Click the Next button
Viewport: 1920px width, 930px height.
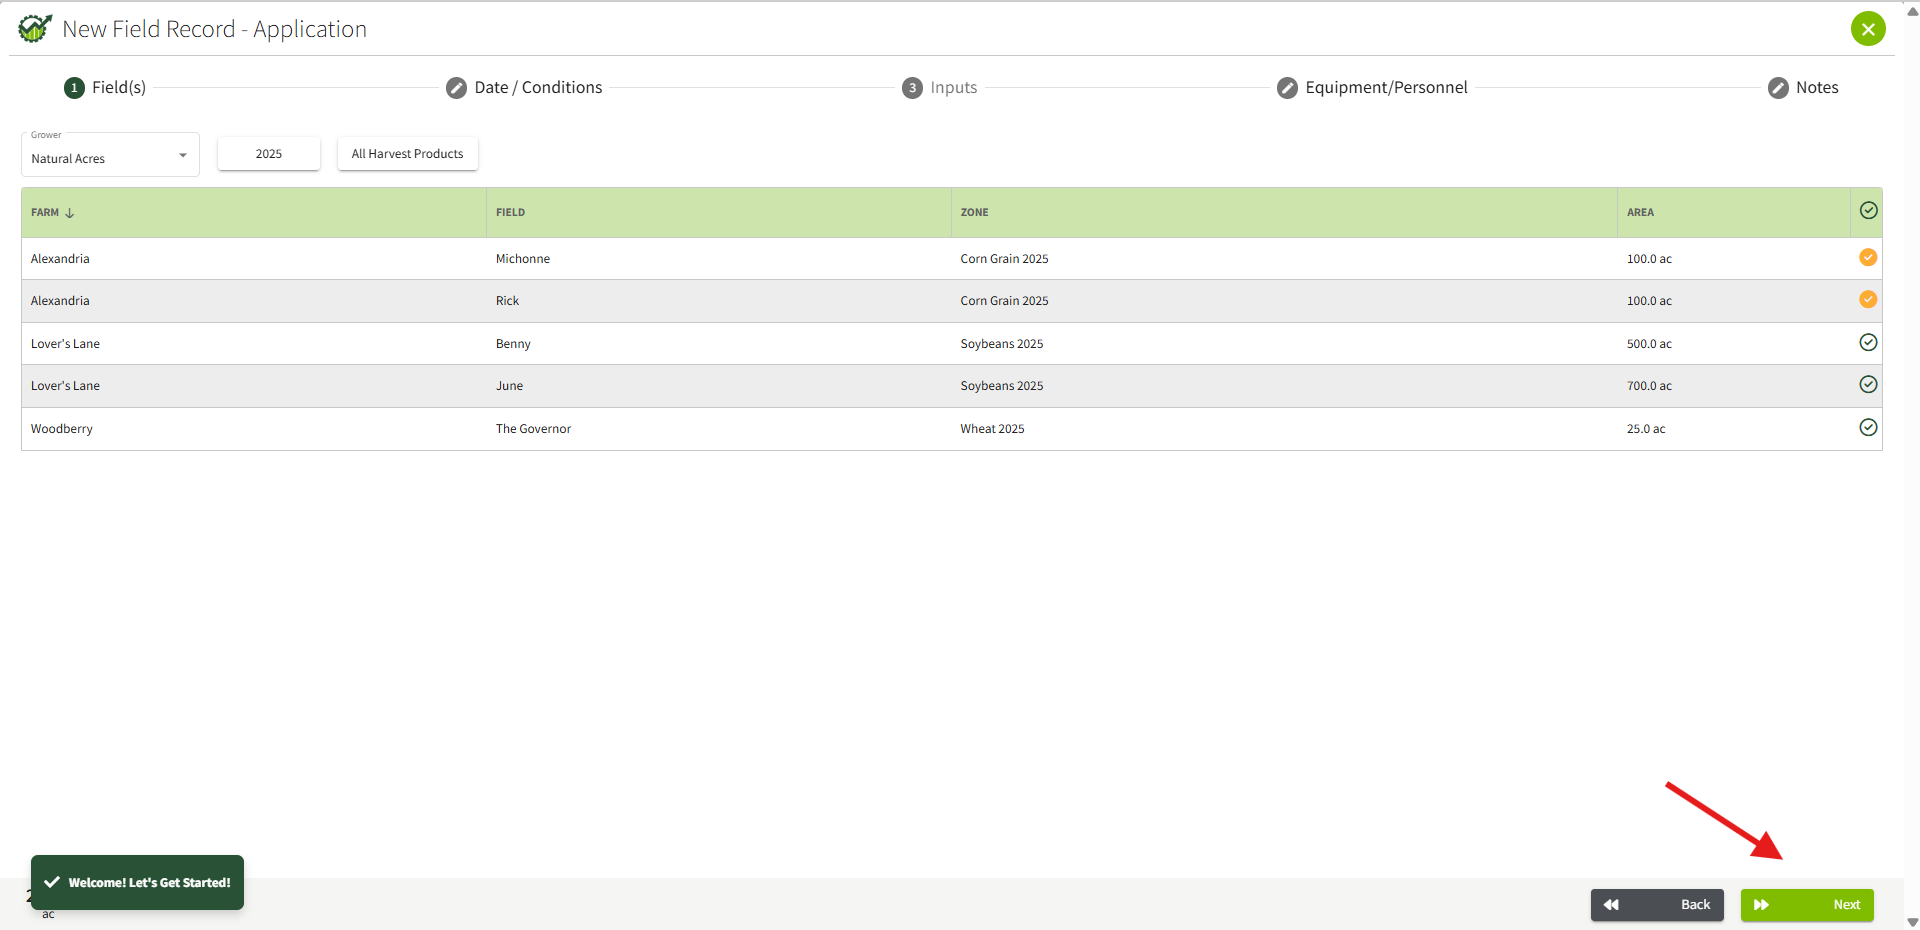1807,905
